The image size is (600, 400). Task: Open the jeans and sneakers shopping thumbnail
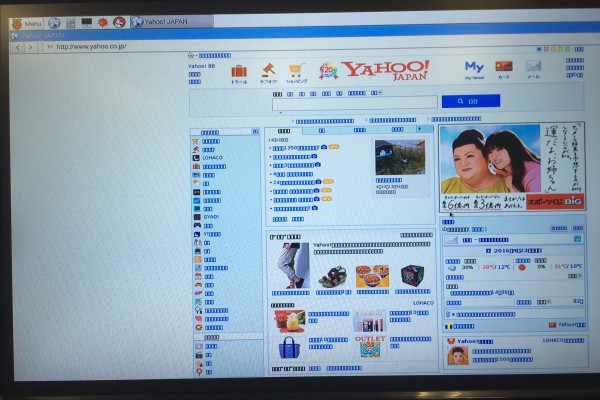coord(292,266)
